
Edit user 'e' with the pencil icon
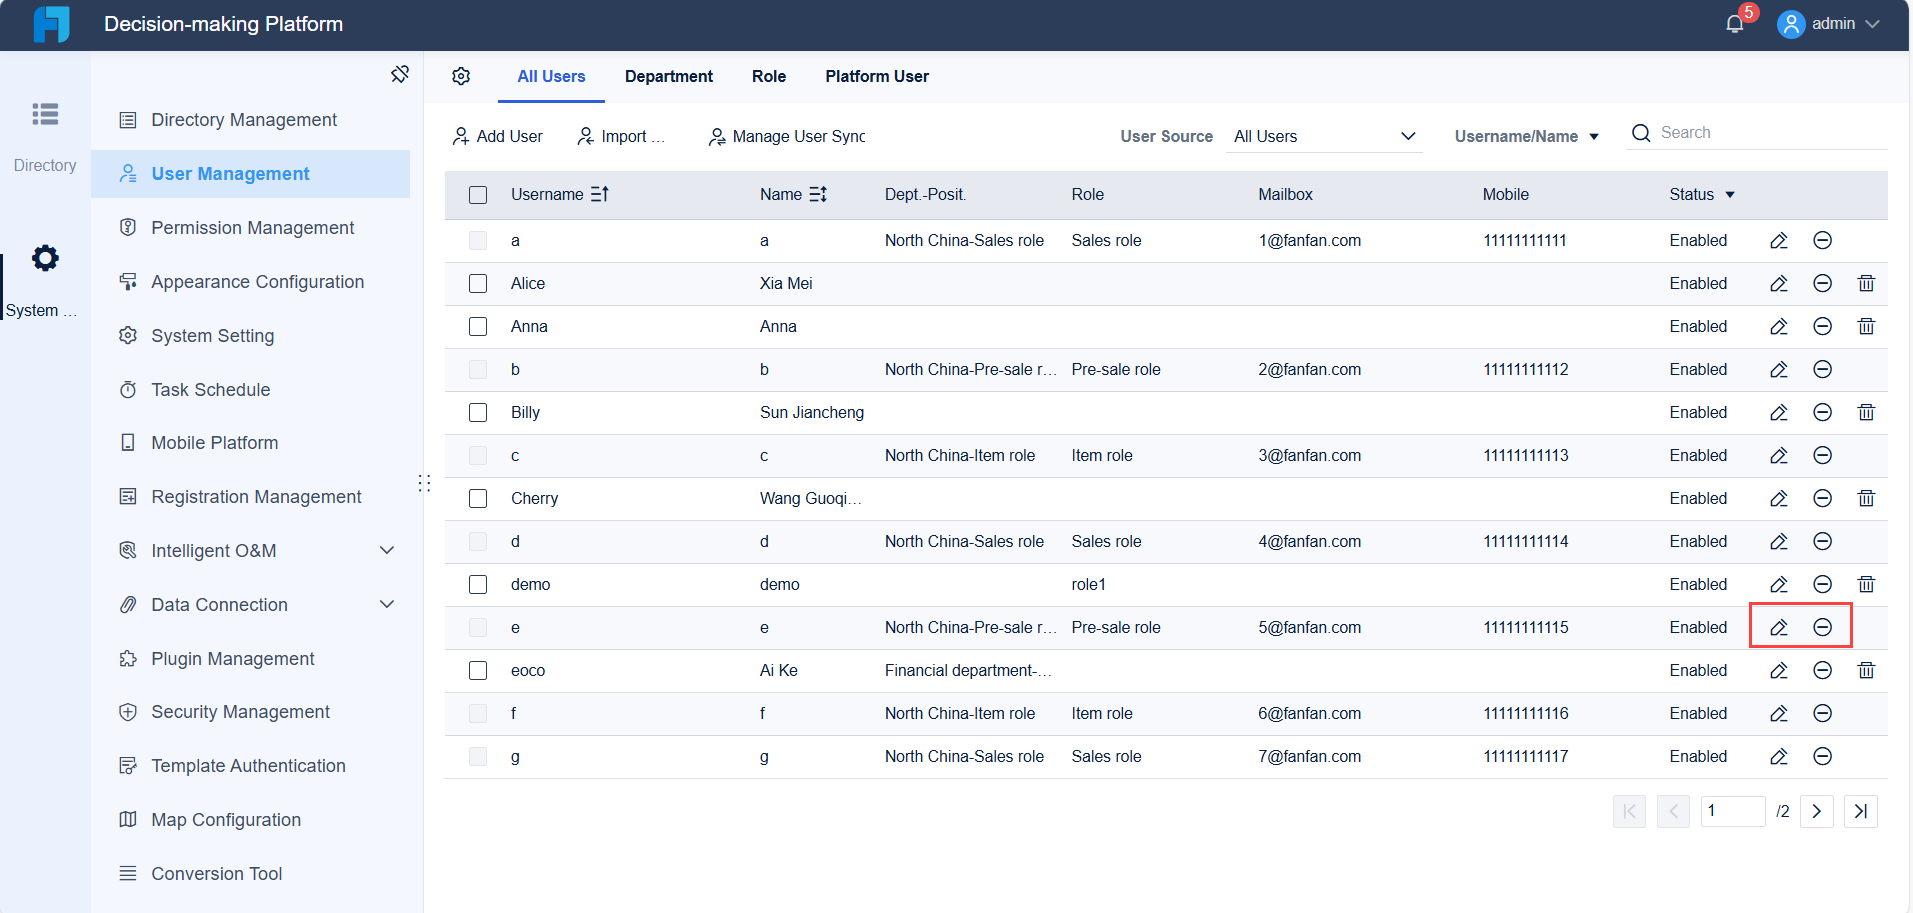[x=1778, y=627]
